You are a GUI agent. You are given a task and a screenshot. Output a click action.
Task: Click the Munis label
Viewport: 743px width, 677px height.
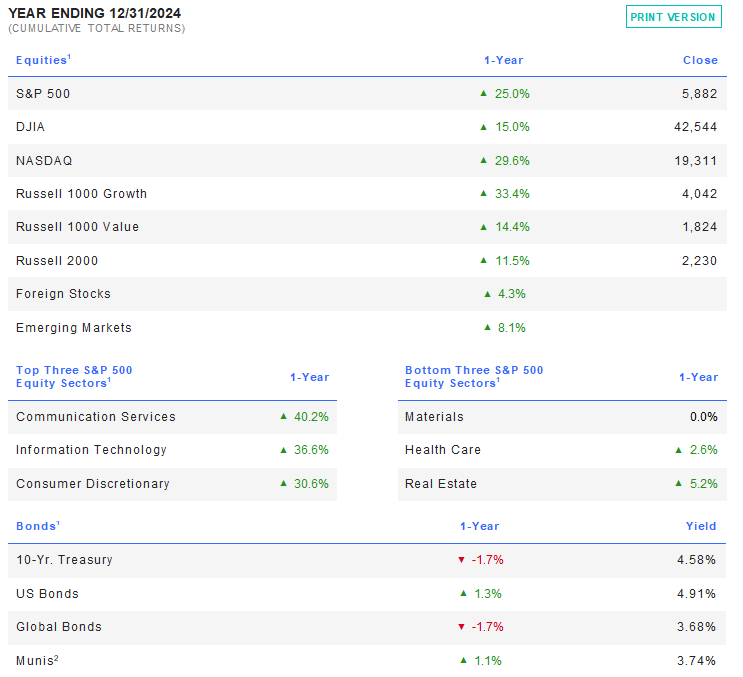click(x=37, y=660)
